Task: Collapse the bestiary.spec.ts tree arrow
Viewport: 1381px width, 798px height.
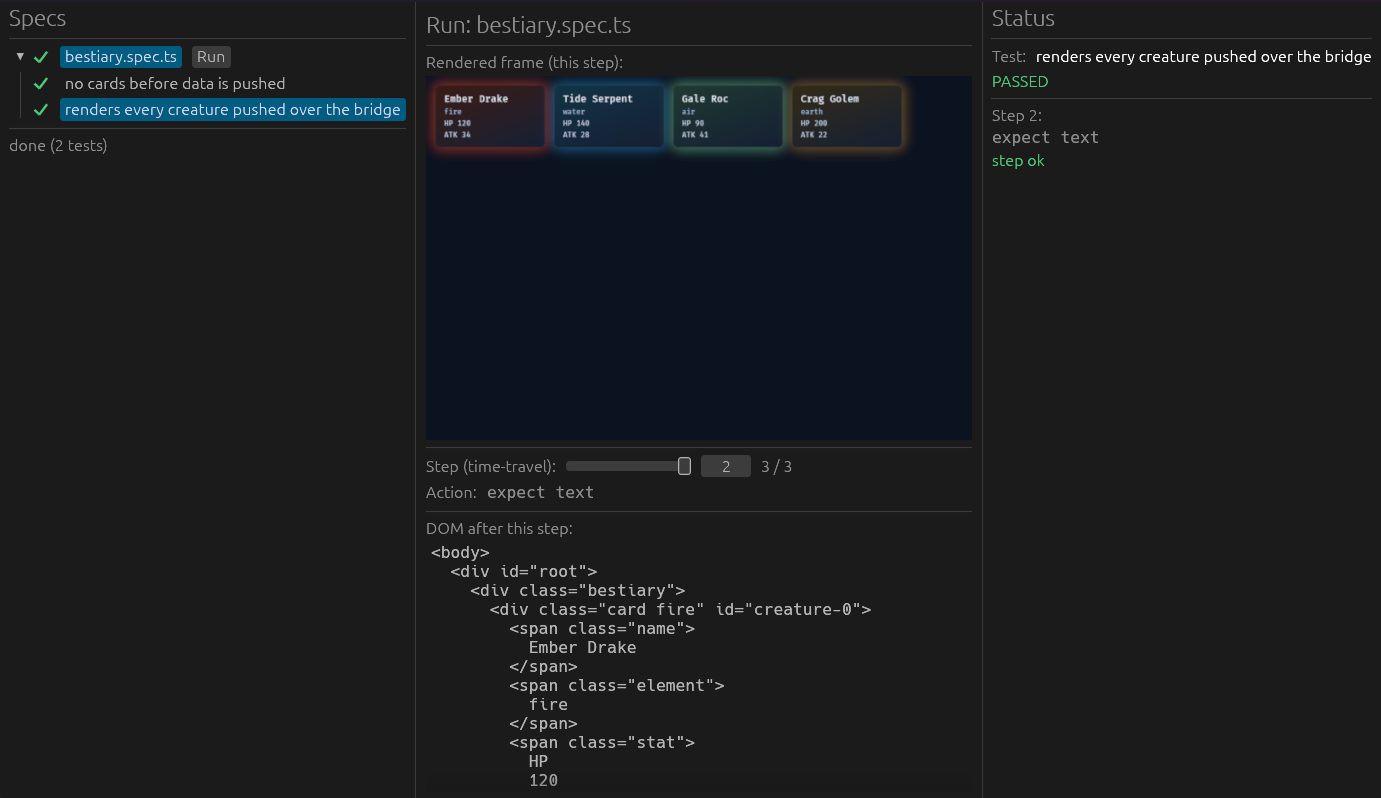Action: (x=20, y=57)
